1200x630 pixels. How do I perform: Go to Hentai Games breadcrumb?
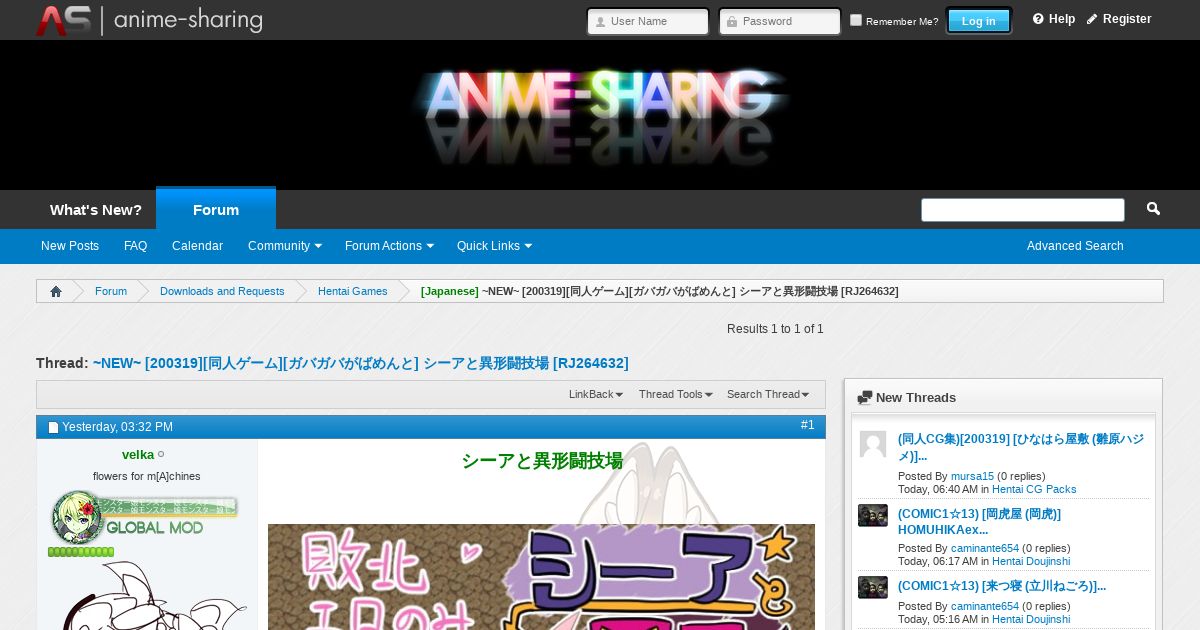coord(353,291)
